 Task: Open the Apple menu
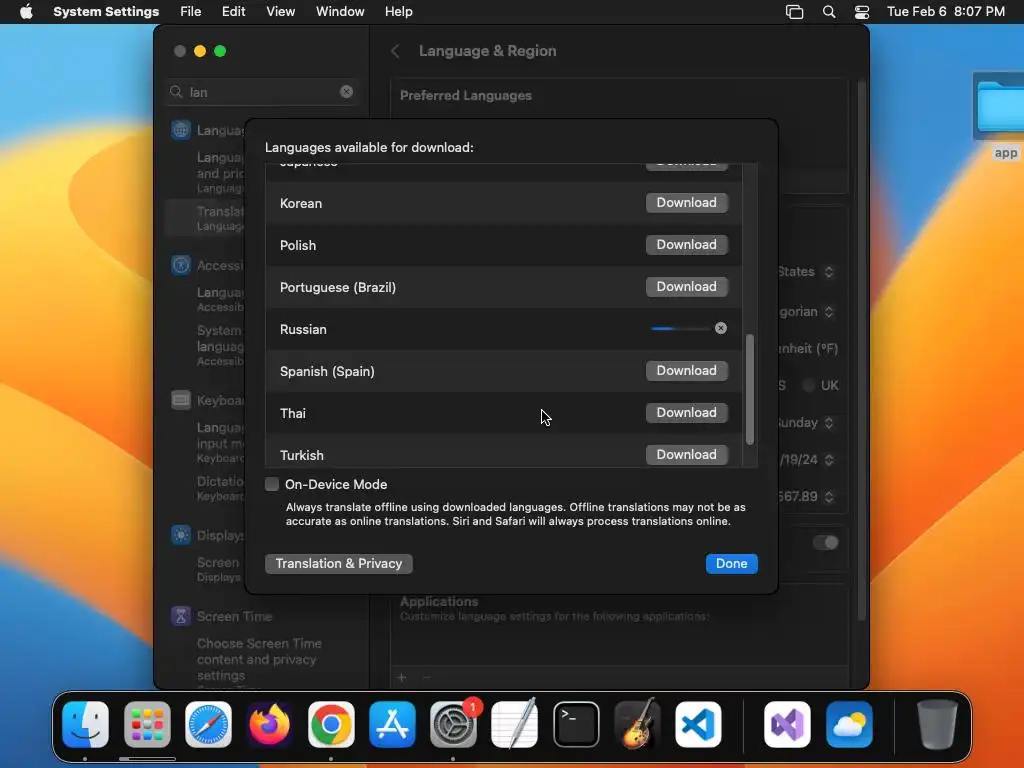(26, 12)
